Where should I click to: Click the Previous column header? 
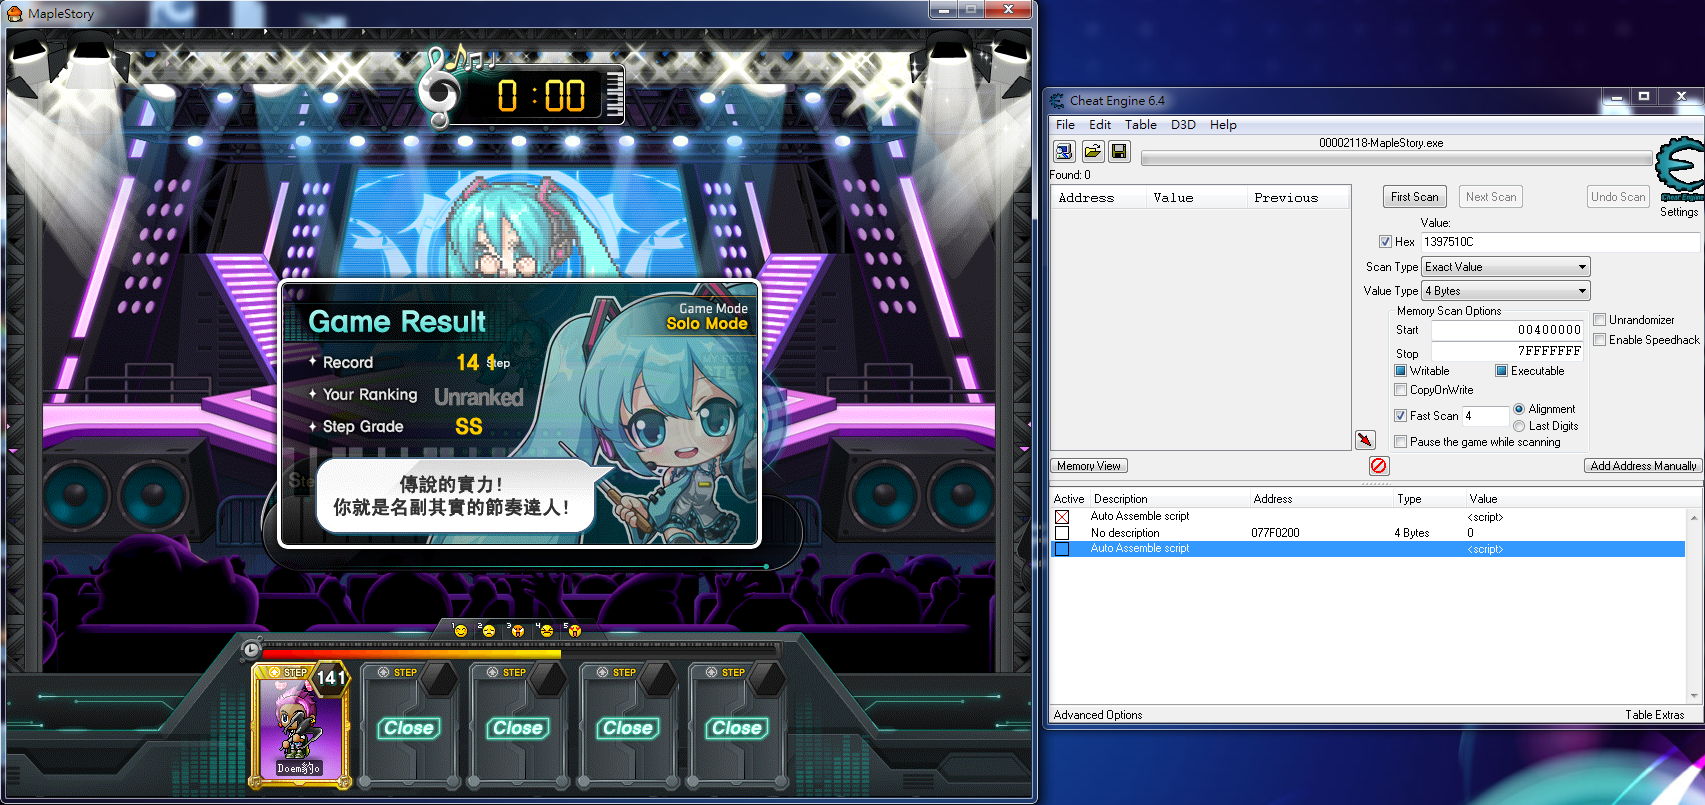pos(1298,198)
